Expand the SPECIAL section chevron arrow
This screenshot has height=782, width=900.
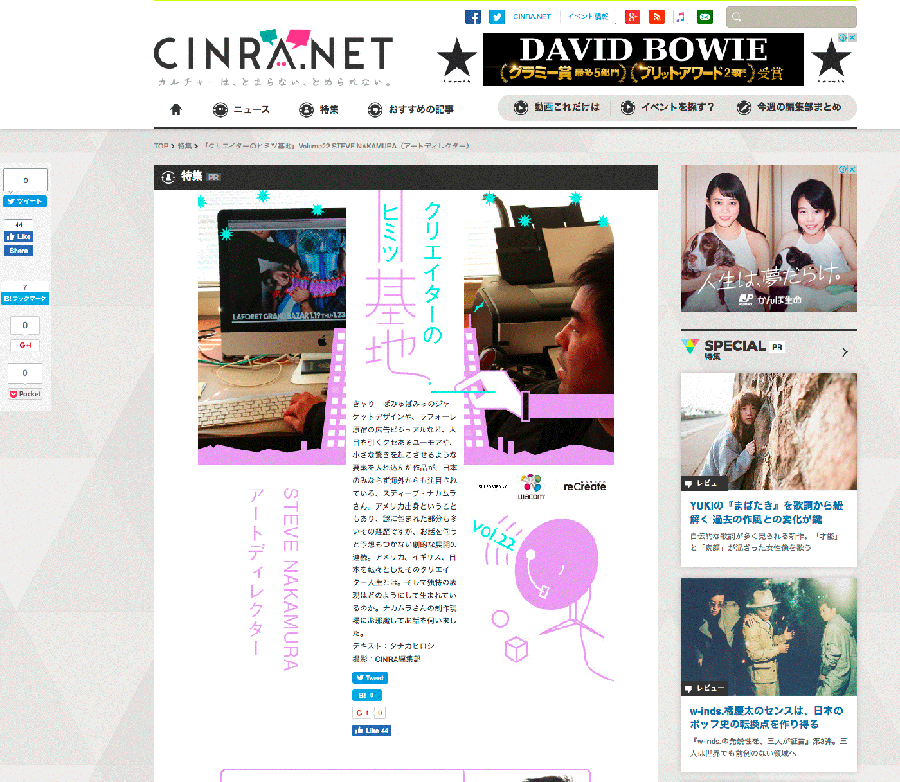point(845,352)
